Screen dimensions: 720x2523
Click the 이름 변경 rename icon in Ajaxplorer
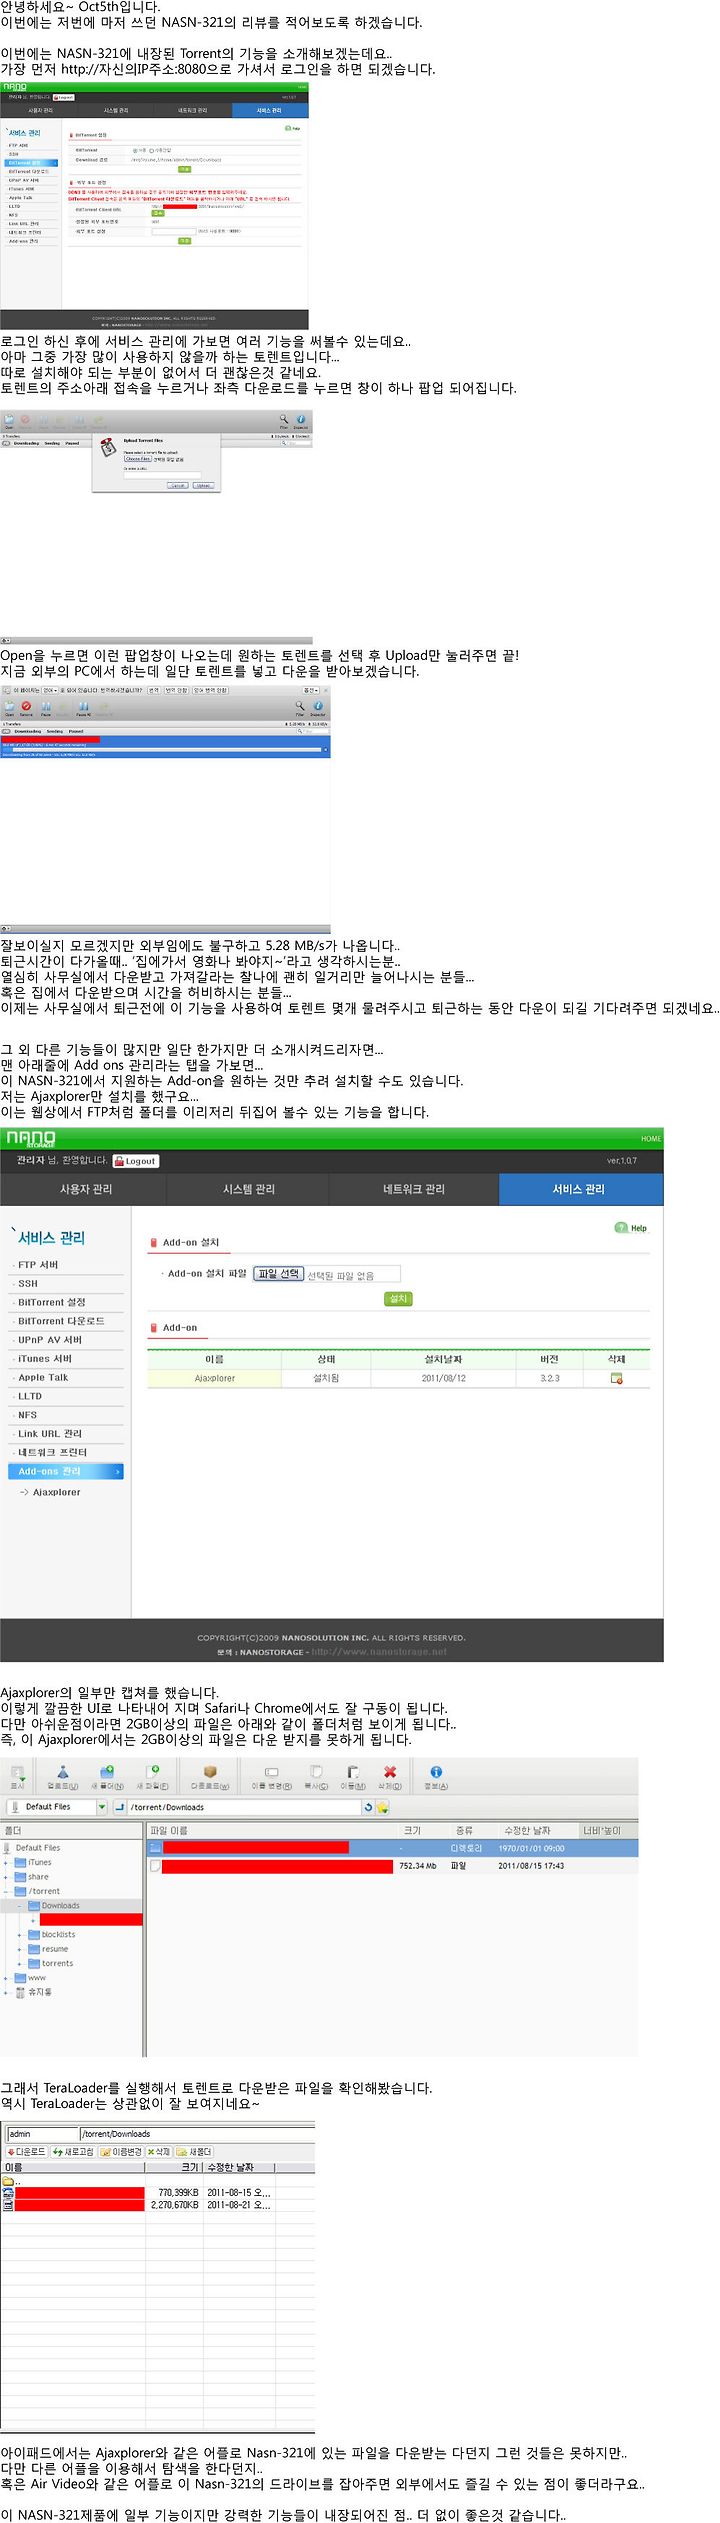tap(271, 1777)
